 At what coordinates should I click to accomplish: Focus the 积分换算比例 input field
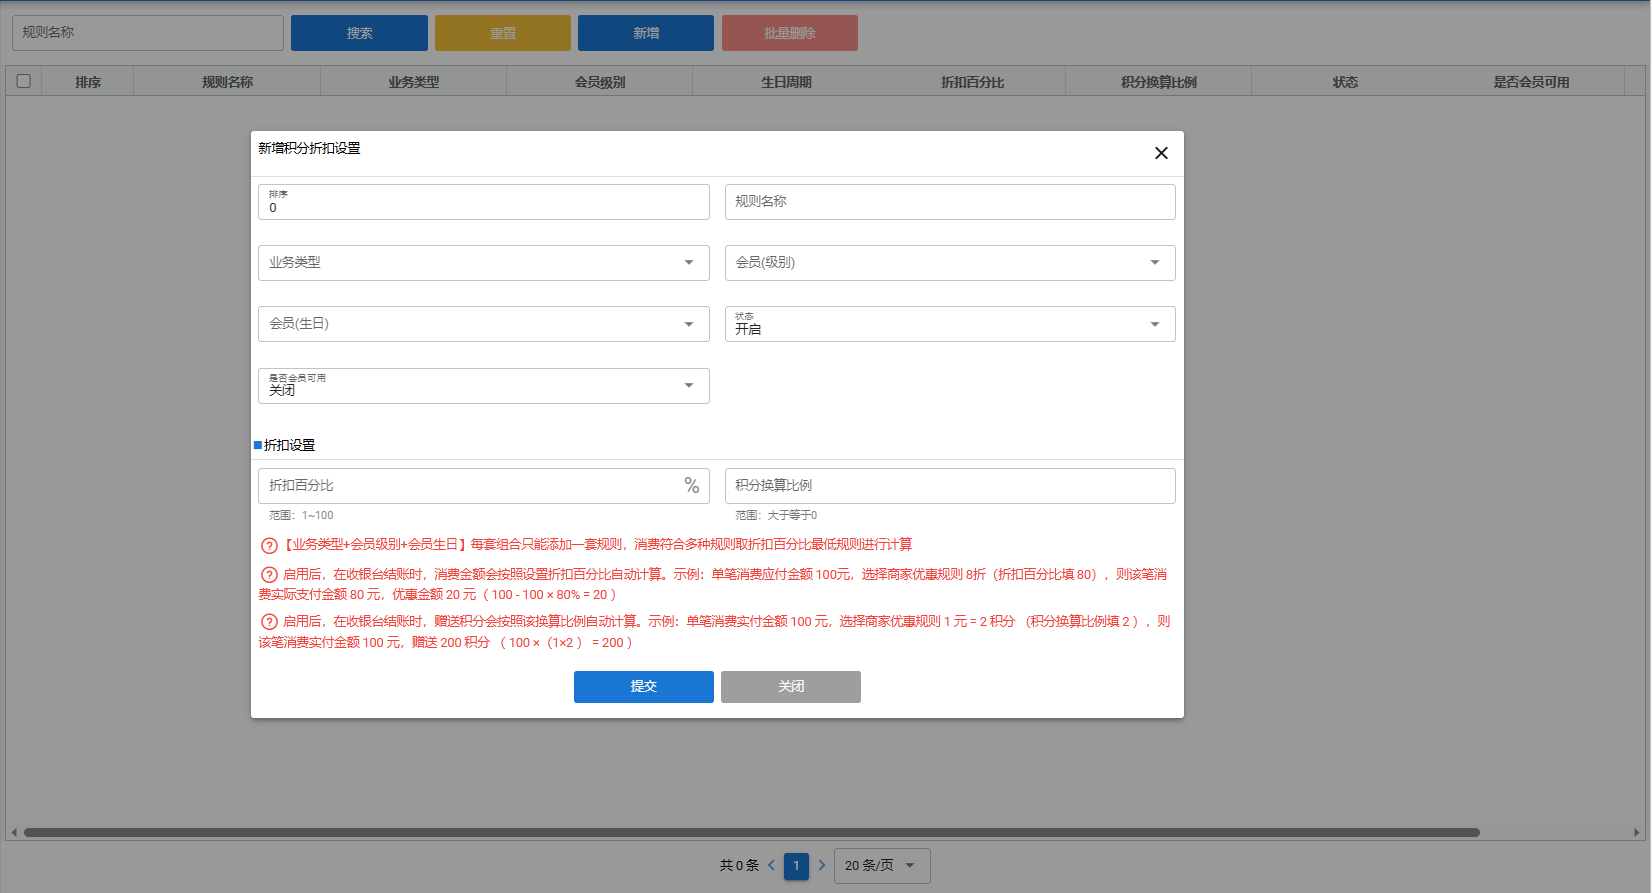point(950,486)
